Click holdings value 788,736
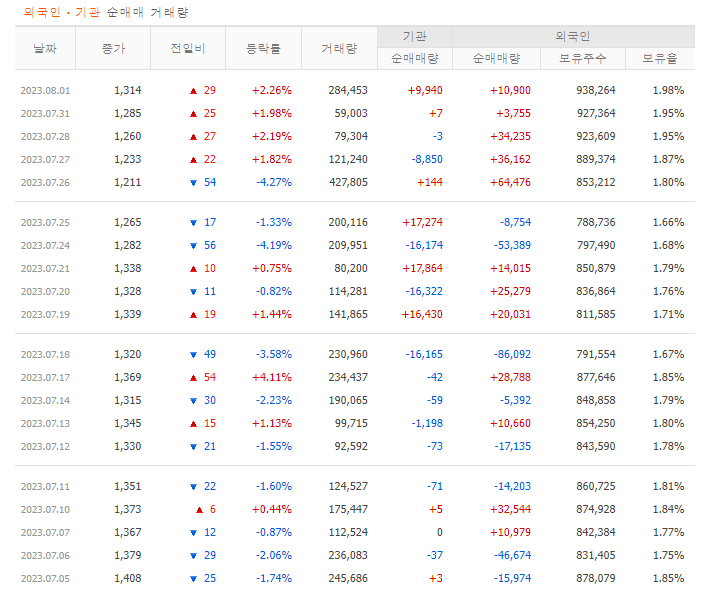 click(x=596, y=222)
